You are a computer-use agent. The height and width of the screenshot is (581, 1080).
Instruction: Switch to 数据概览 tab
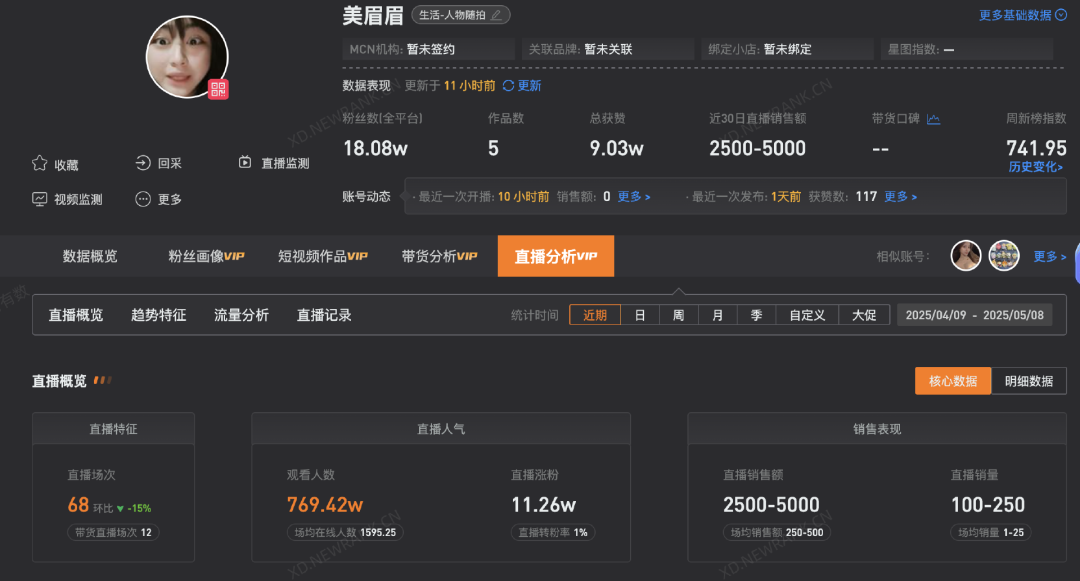click(90, 256)
